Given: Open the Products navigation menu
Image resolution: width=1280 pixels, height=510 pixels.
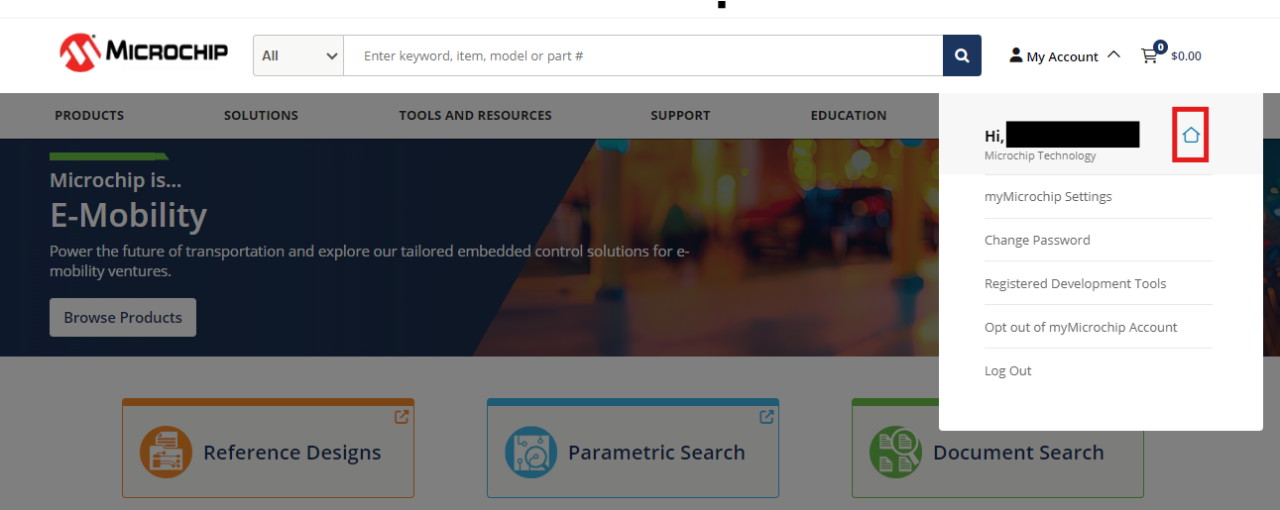Looking at the screenshot, I should [x=89, y=116].
